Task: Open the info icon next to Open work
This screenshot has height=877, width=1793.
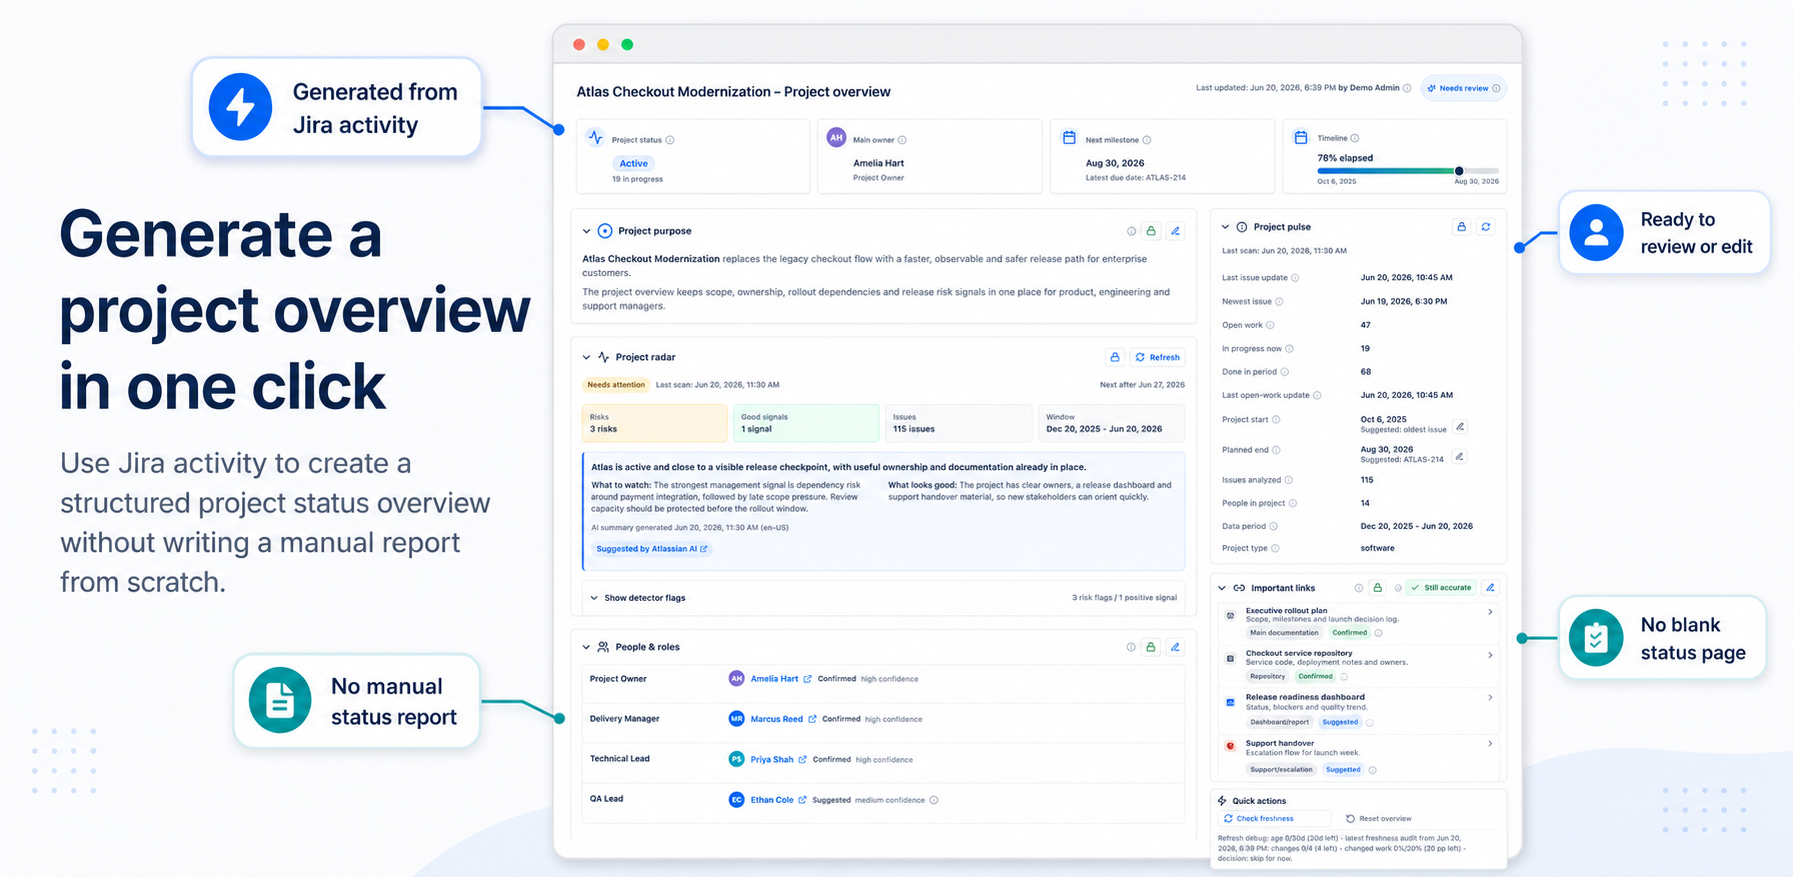Action: [1271, 325]
